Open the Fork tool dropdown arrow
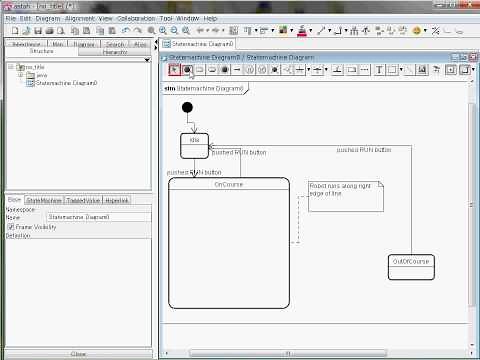 (308, 70)
